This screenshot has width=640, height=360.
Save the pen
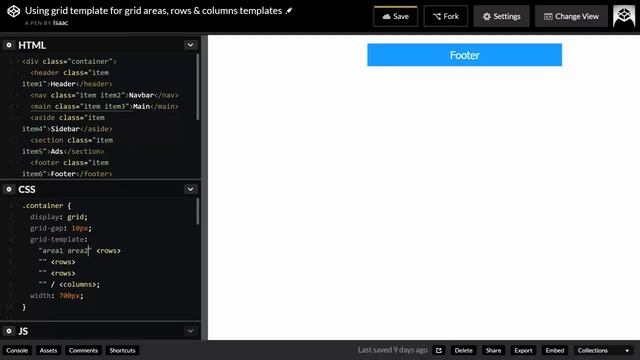[x=396, y=16]
